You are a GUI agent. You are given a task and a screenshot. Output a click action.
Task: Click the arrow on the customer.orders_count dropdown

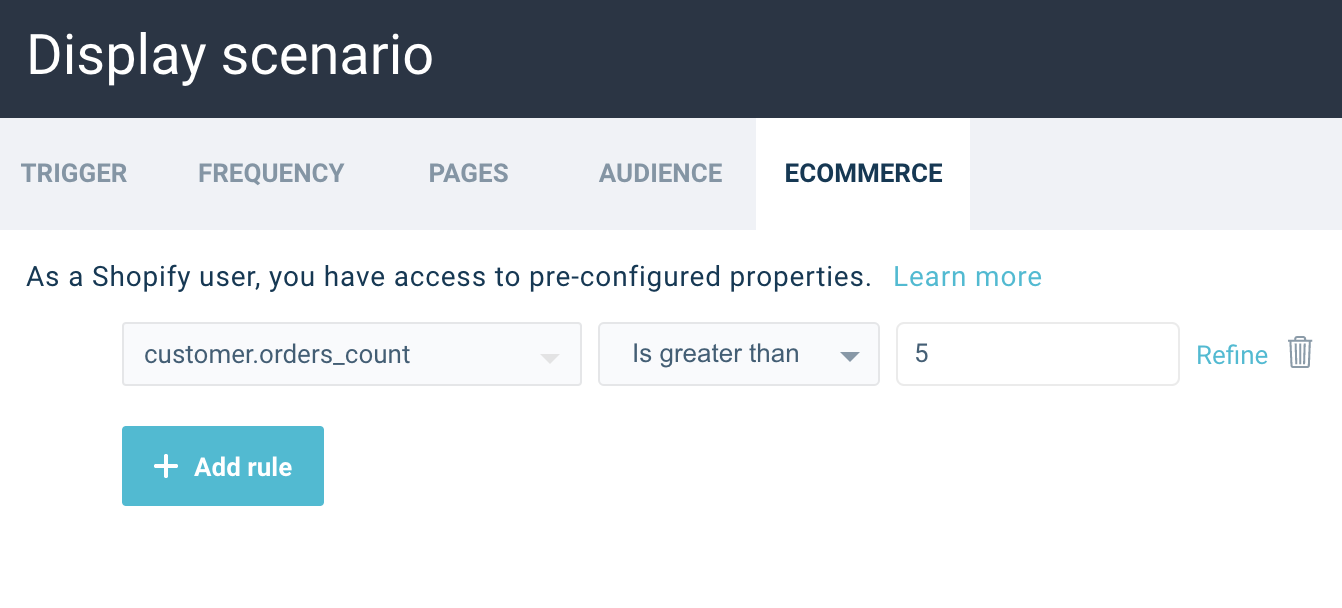(x=549, y=357)
